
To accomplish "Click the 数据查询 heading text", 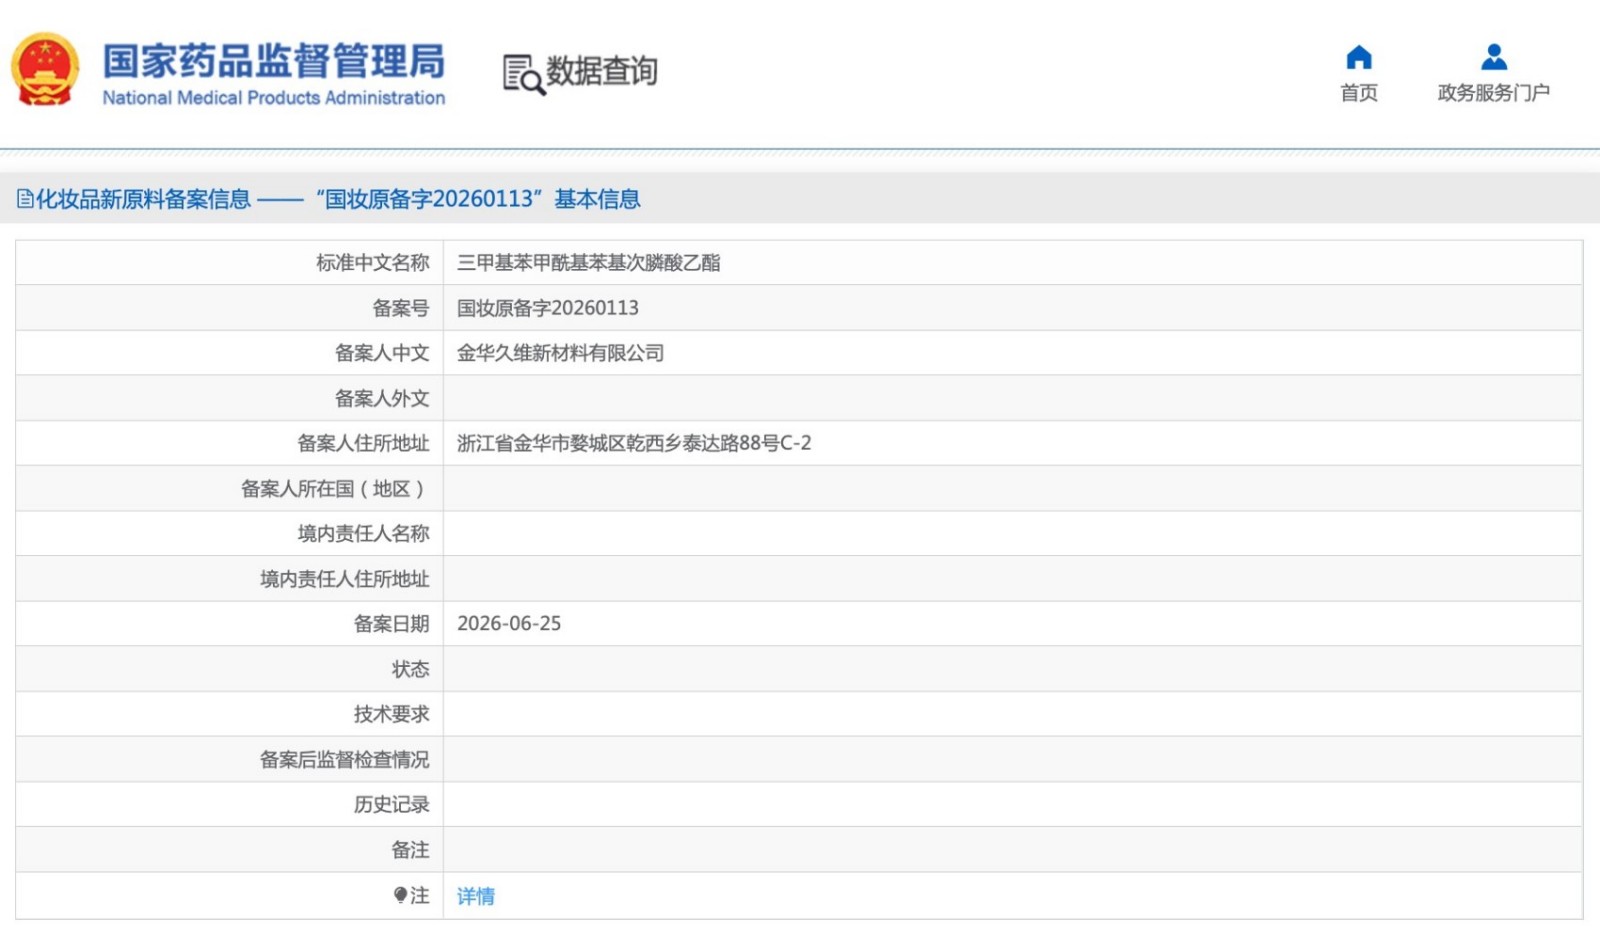I will coord(602,71).
